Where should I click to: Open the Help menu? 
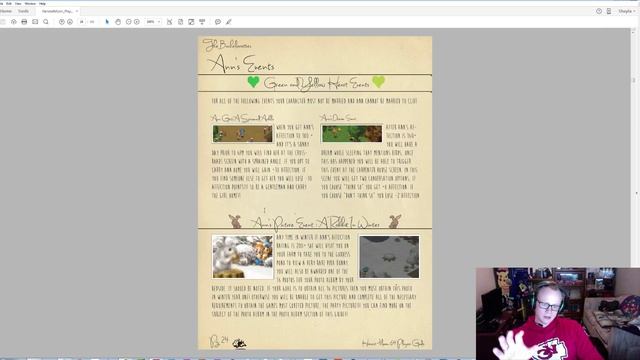pyautogui.click(x=42, y=3)
